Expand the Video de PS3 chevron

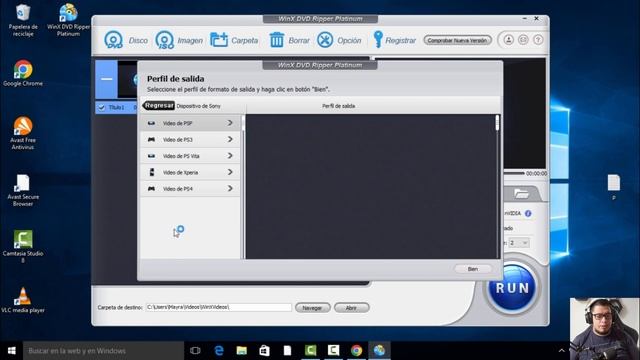pyautogui.click(x=230, y=139)
